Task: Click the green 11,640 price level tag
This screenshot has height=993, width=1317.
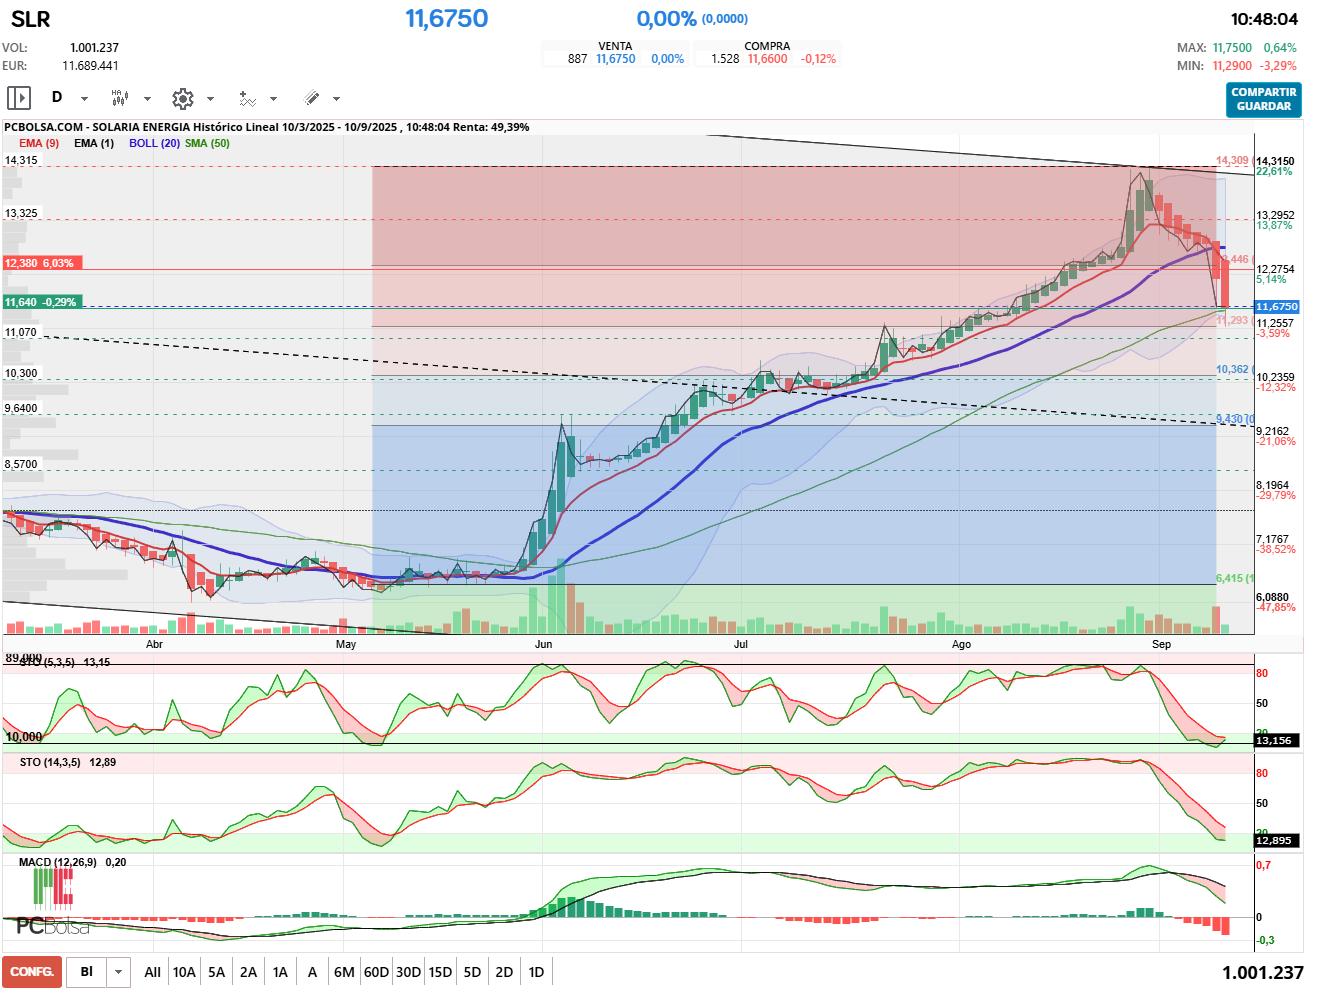Action: (43, 302)
